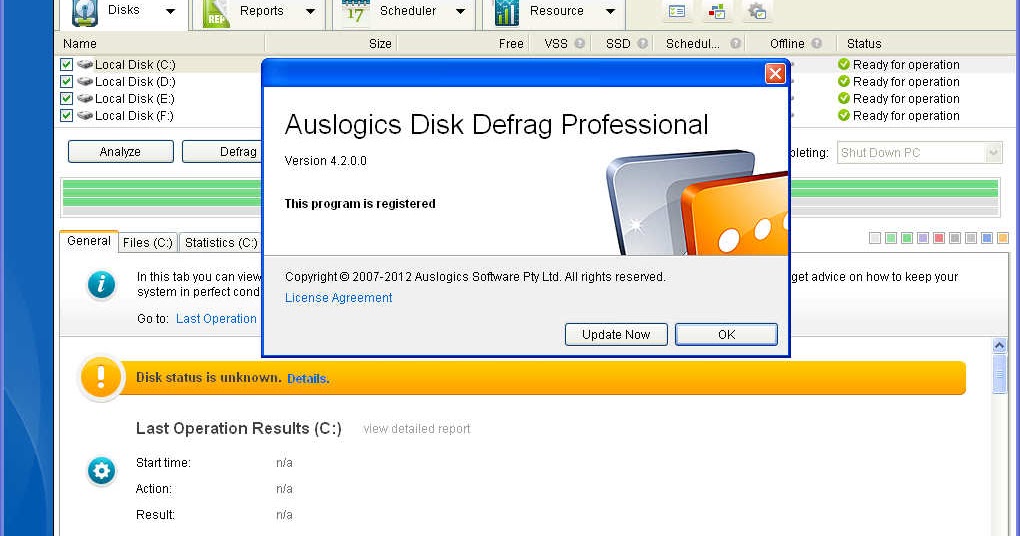This screenshot has width=1020, height=536.
Task: Click the scrollbar up arrow in results pane
Action: click(1000, 345)
